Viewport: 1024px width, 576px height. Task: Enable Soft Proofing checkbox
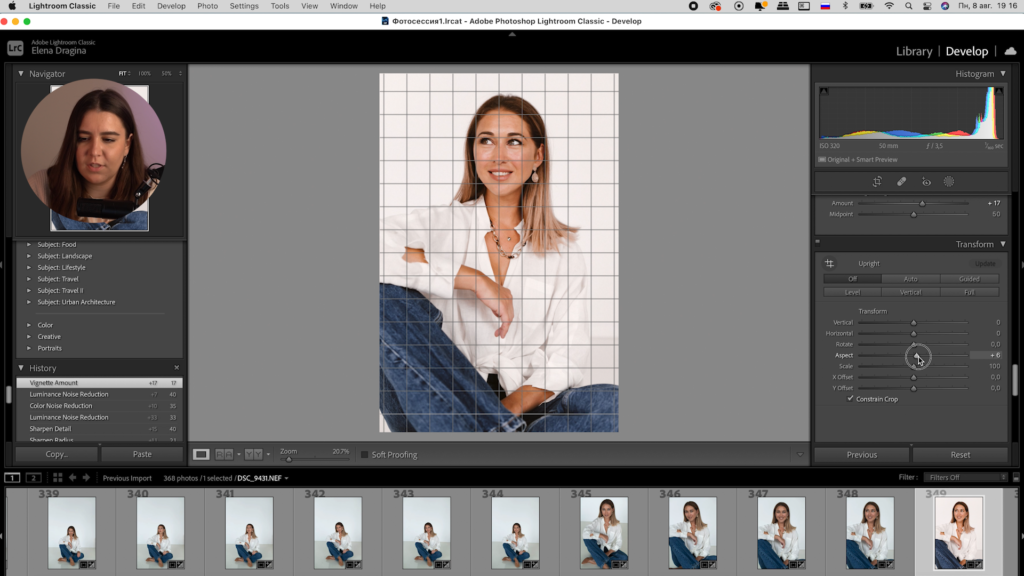click(x=365, y=455)
